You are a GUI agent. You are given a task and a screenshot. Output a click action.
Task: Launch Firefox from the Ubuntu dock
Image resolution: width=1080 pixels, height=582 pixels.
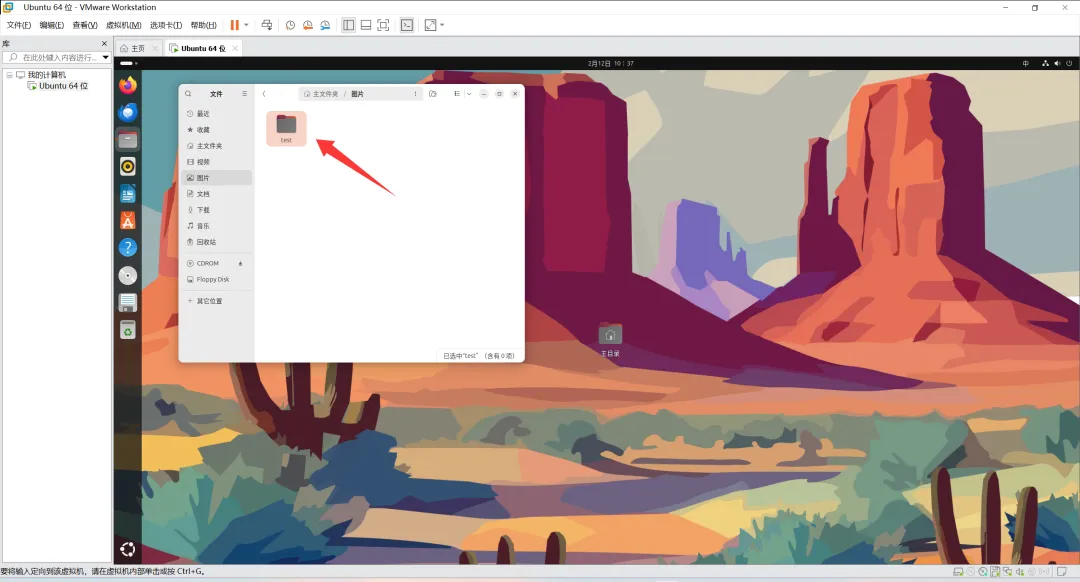pos(127,85)
